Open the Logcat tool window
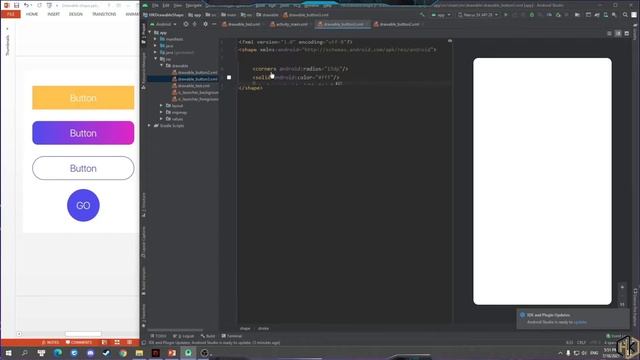The height and width of the screenshot is (360, 640). (183, 336)
